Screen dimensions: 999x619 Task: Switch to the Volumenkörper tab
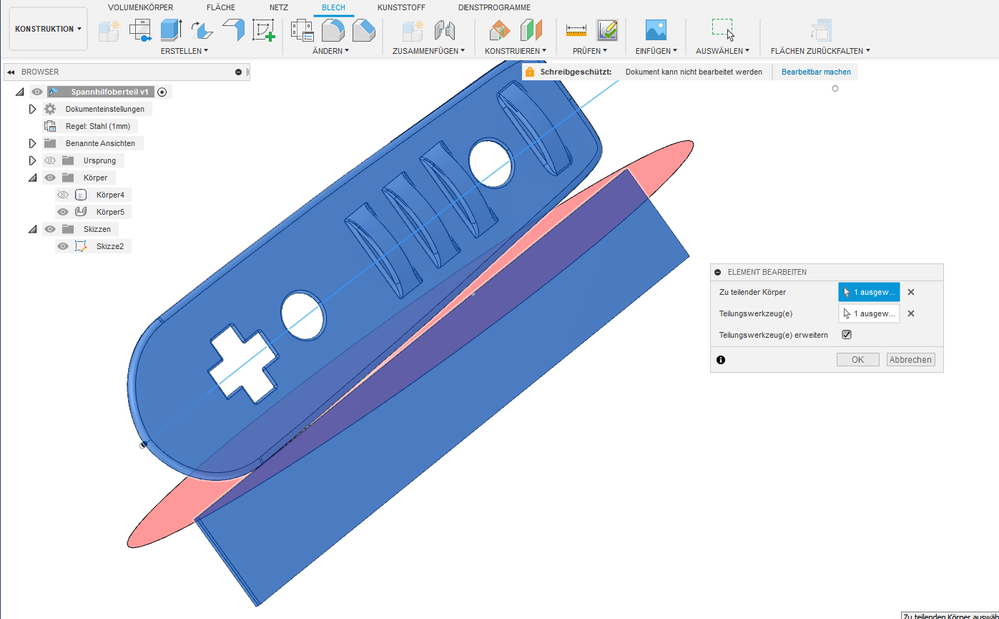pos(140,8)
